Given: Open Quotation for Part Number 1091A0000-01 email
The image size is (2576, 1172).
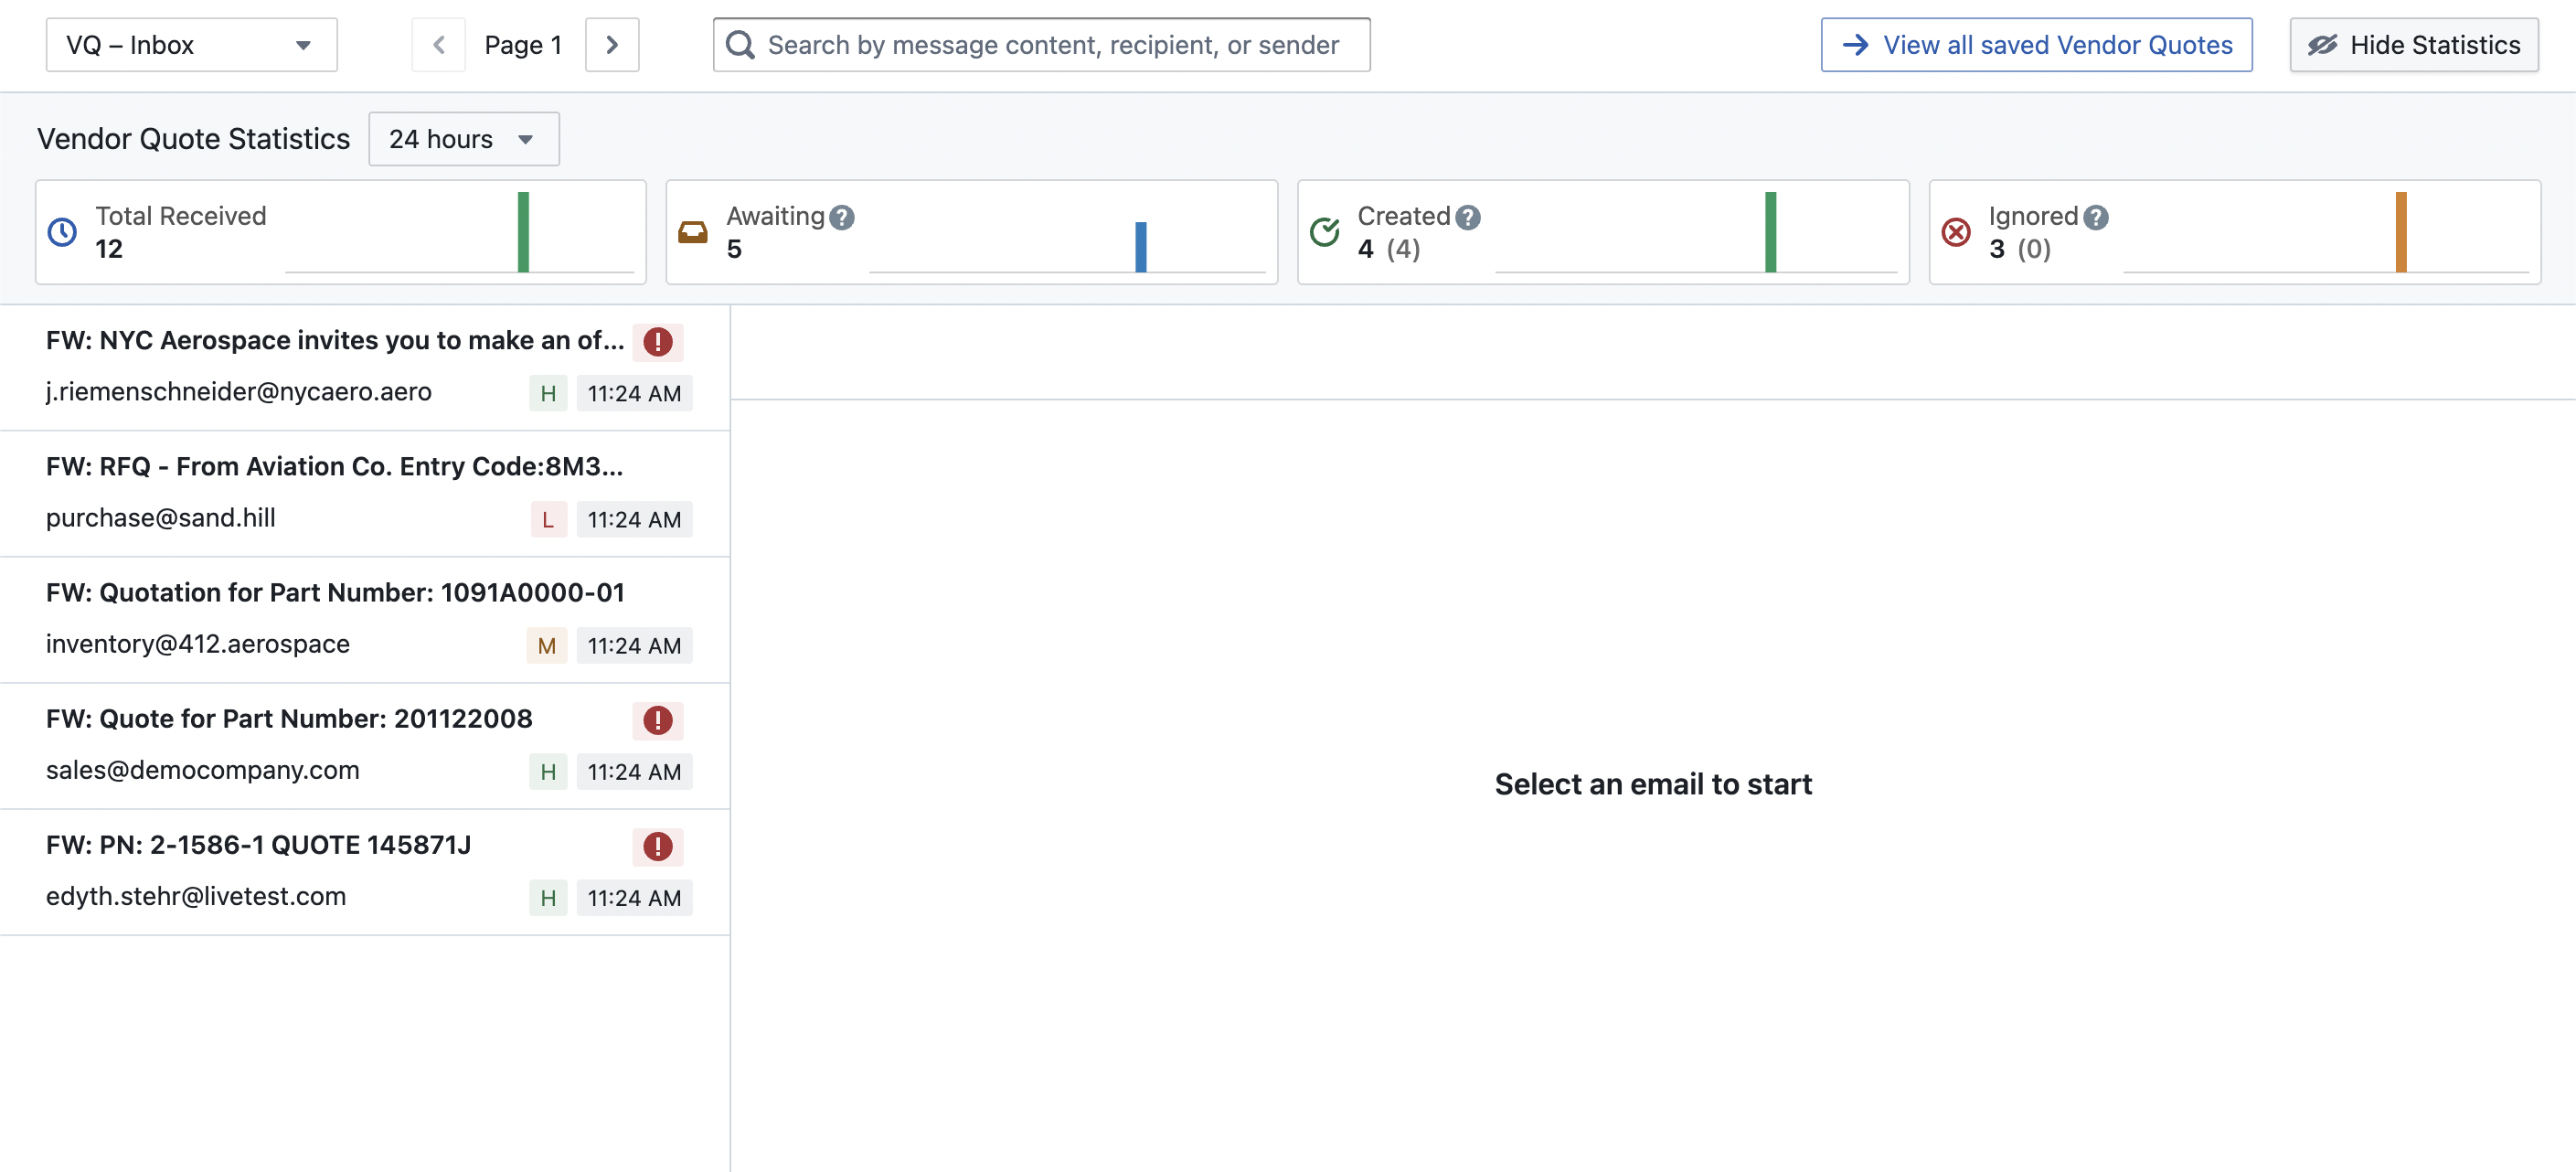Looking at the screenshot, I should [x=365, y=619].
